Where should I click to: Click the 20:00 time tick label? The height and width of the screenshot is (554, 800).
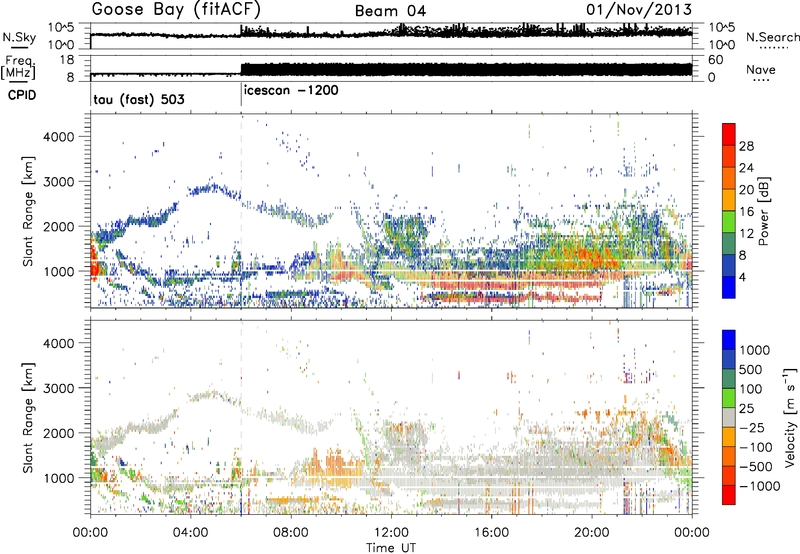[x=591, y=533]
